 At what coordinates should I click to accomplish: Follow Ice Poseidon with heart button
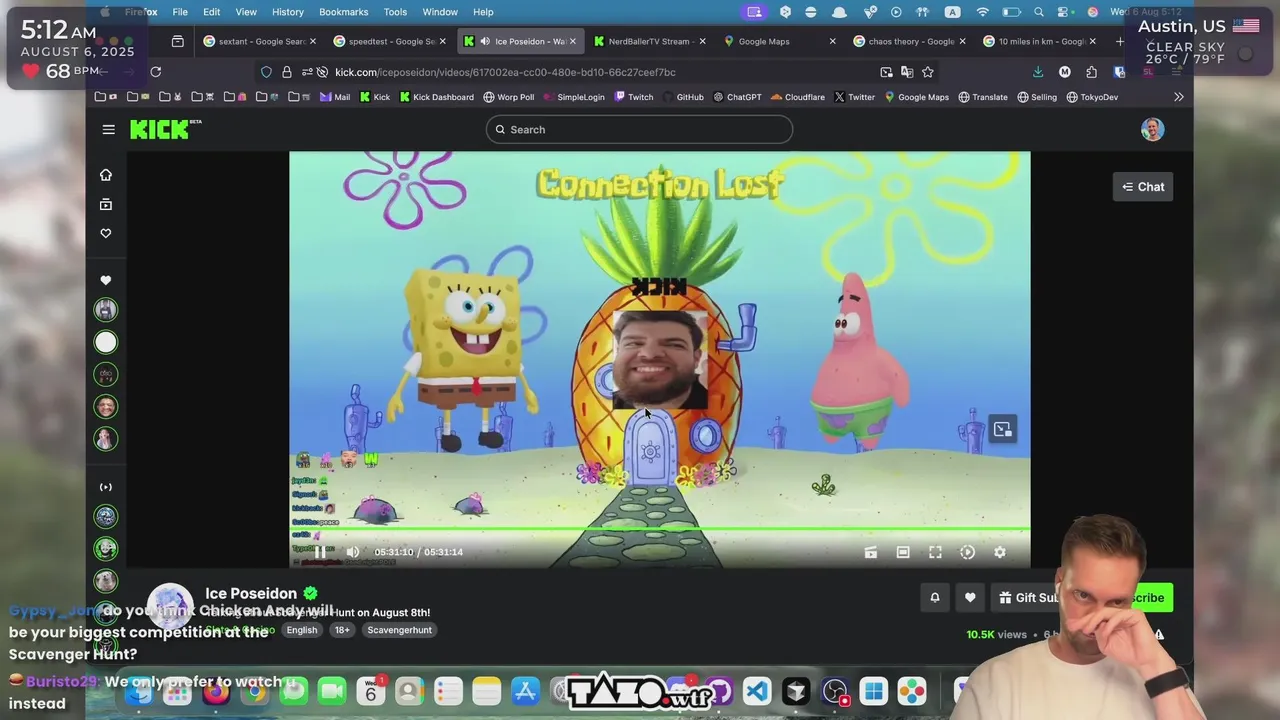coord(970,598)
